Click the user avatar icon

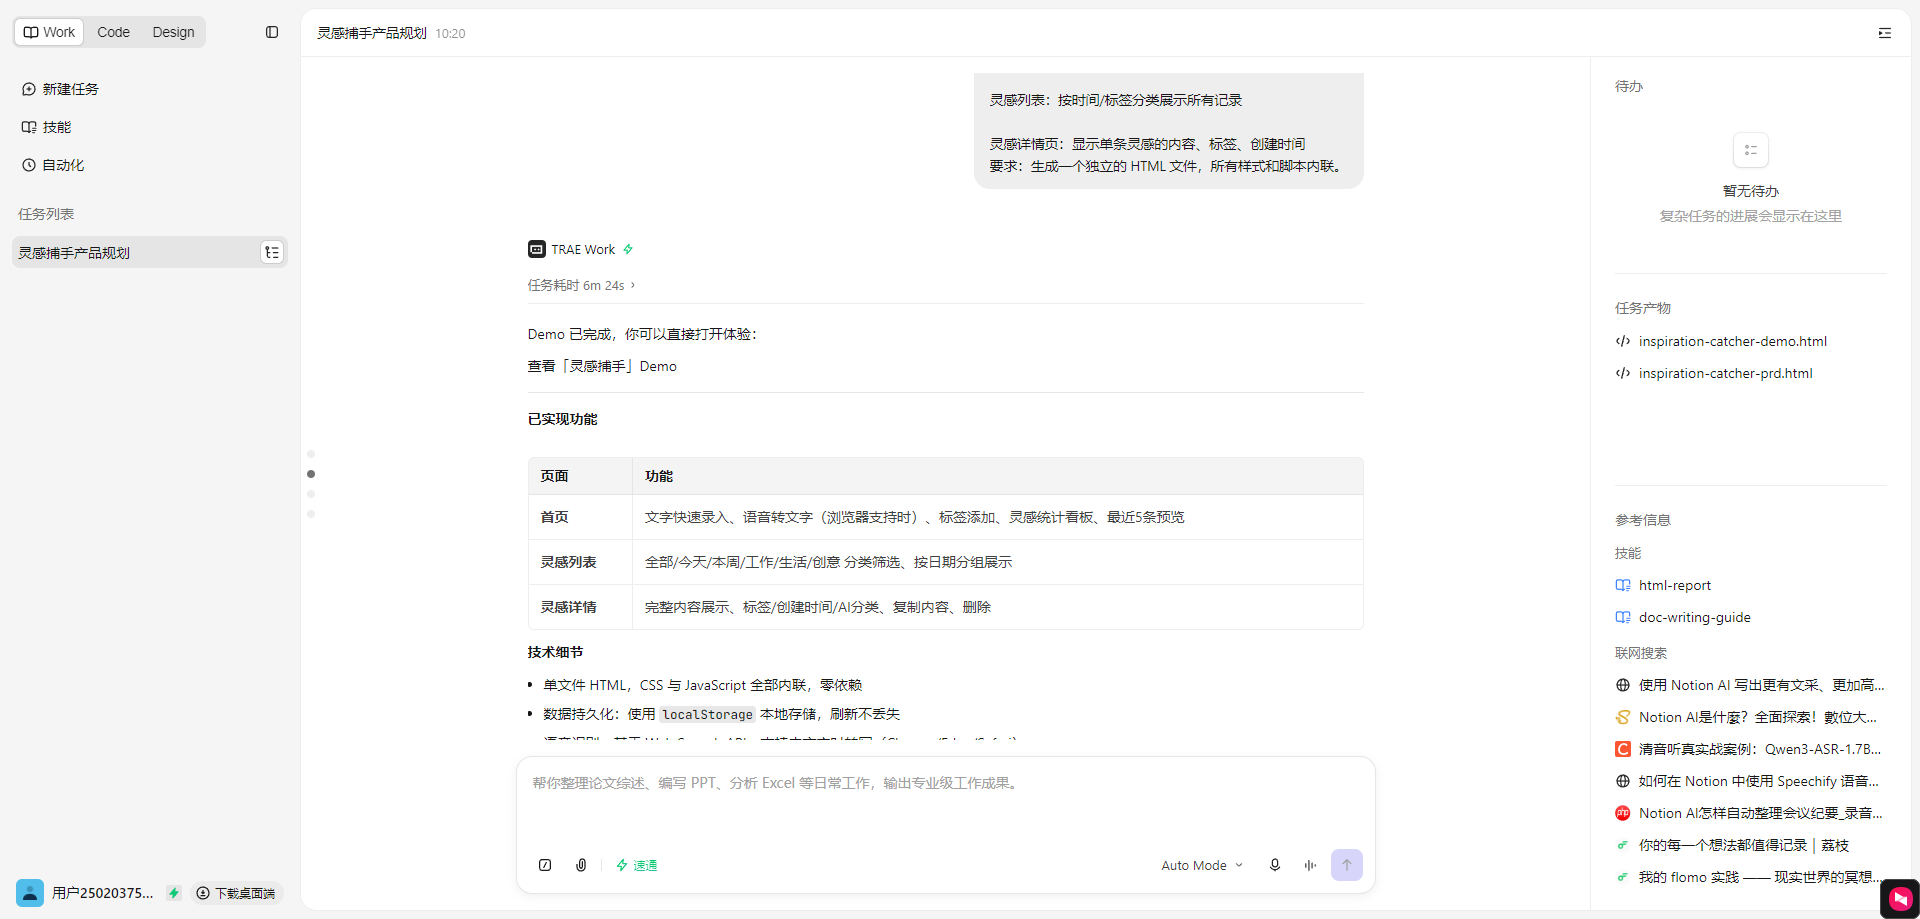tap(30, 893)
